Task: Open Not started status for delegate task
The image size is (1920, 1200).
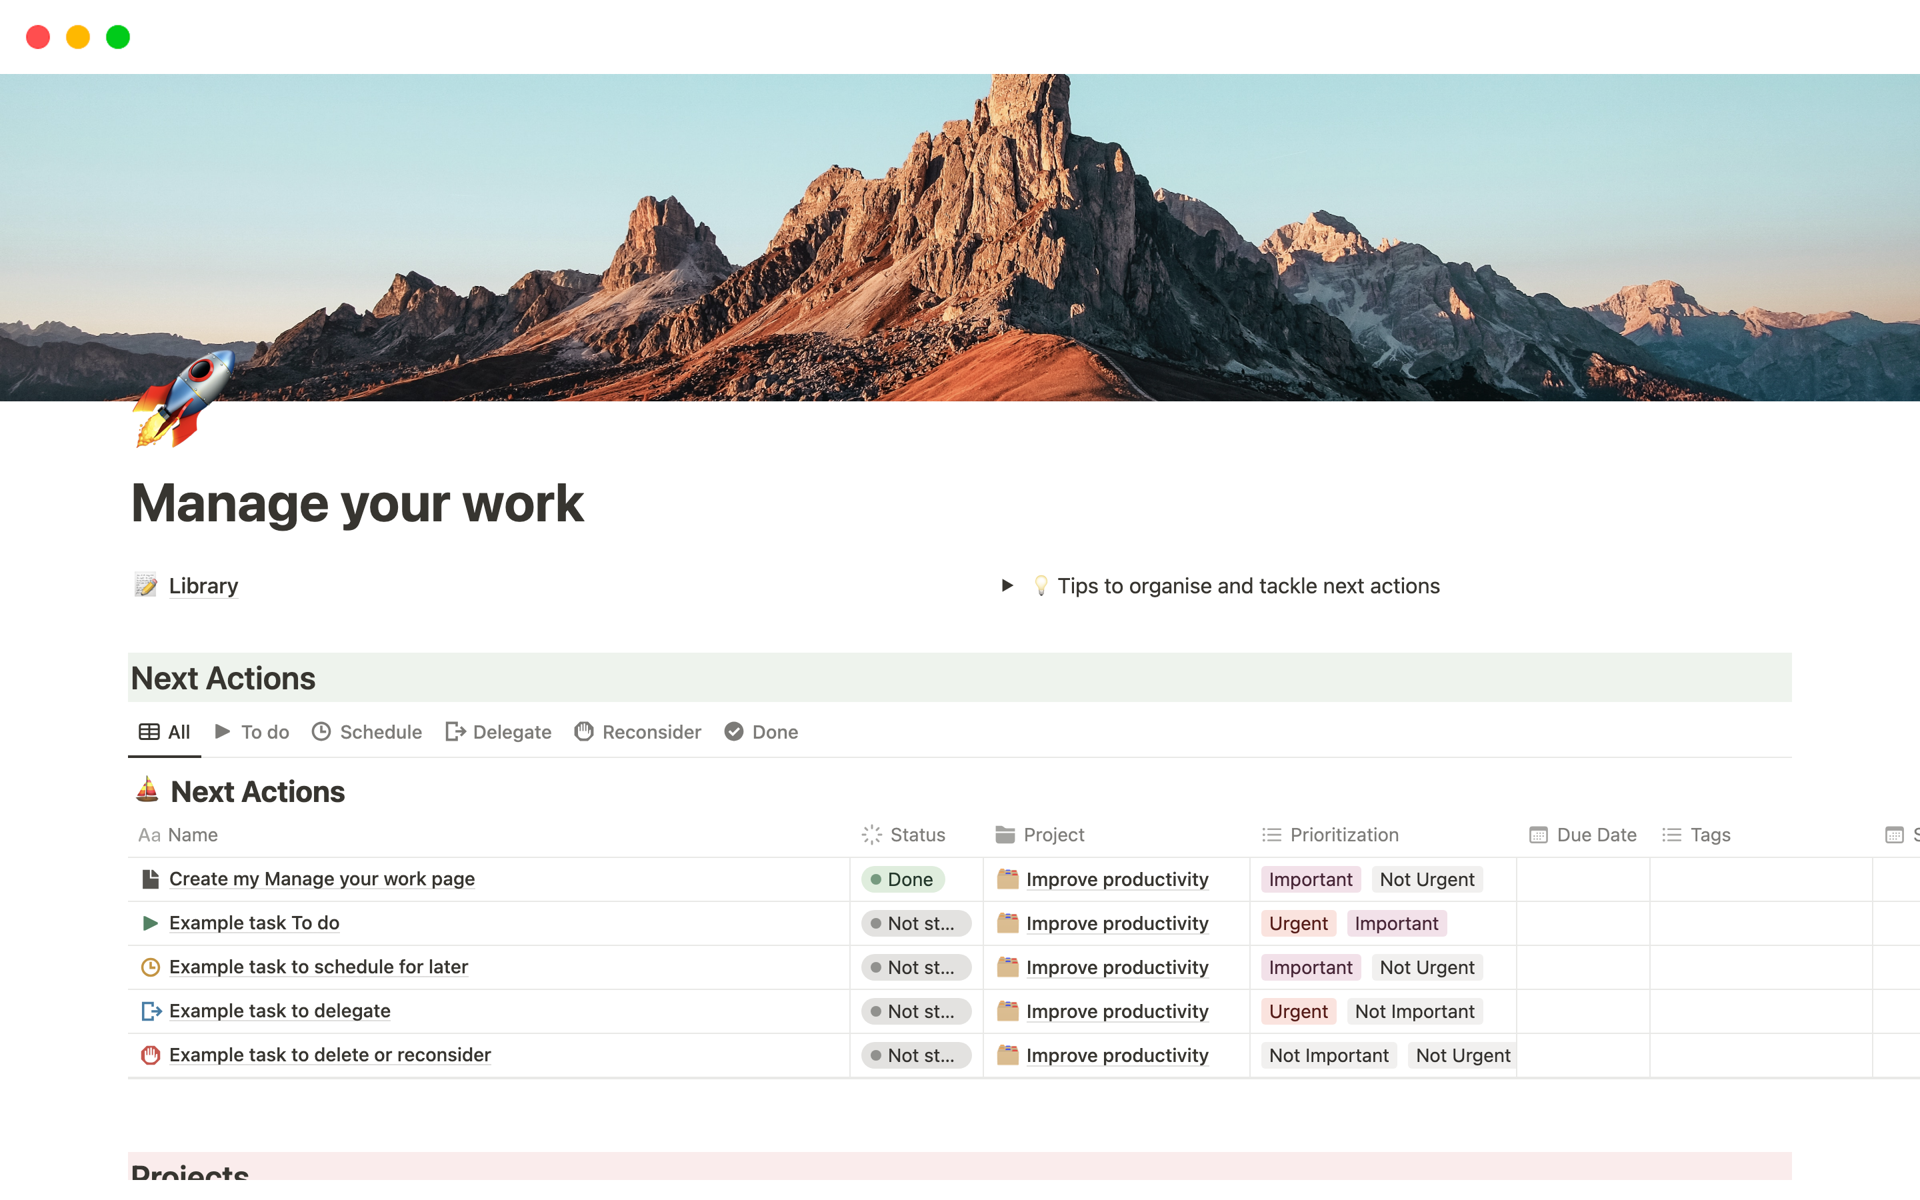Action: (915, 1011)
